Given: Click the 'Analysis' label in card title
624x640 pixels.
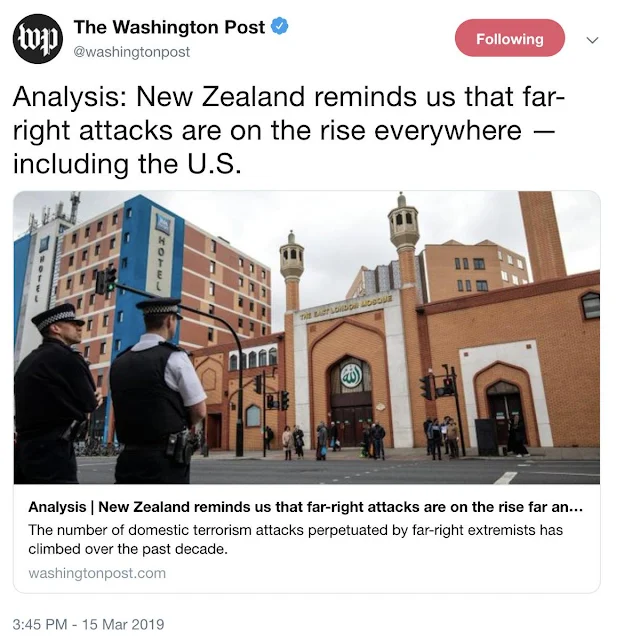Looking at the screenshot, I should [57, 507].
